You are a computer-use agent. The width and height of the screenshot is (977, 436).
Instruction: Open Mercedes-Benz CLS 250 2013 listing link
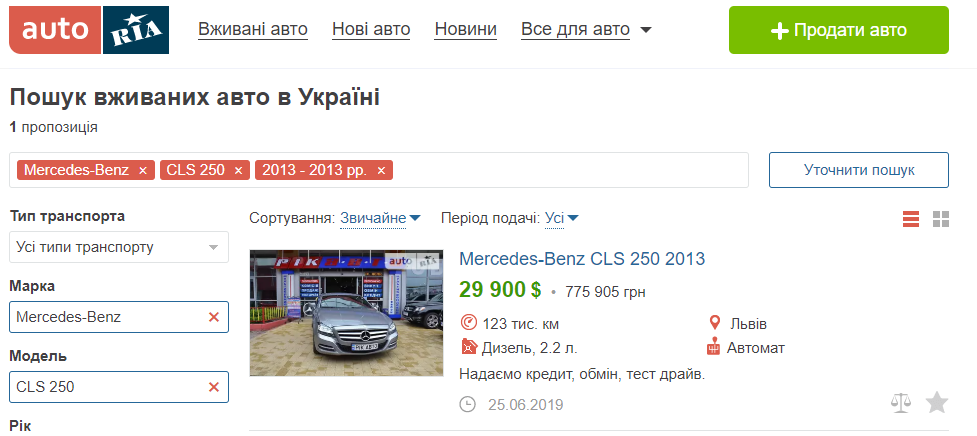[x=582, y=258]
